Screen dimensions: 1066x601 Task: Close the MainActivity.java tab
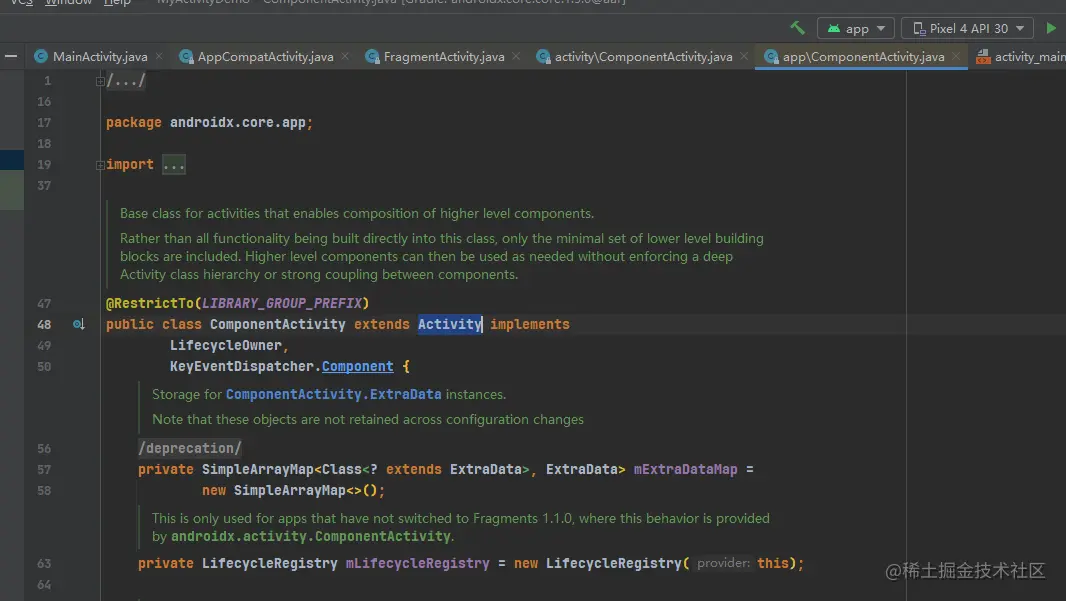[x=159, y=56]
